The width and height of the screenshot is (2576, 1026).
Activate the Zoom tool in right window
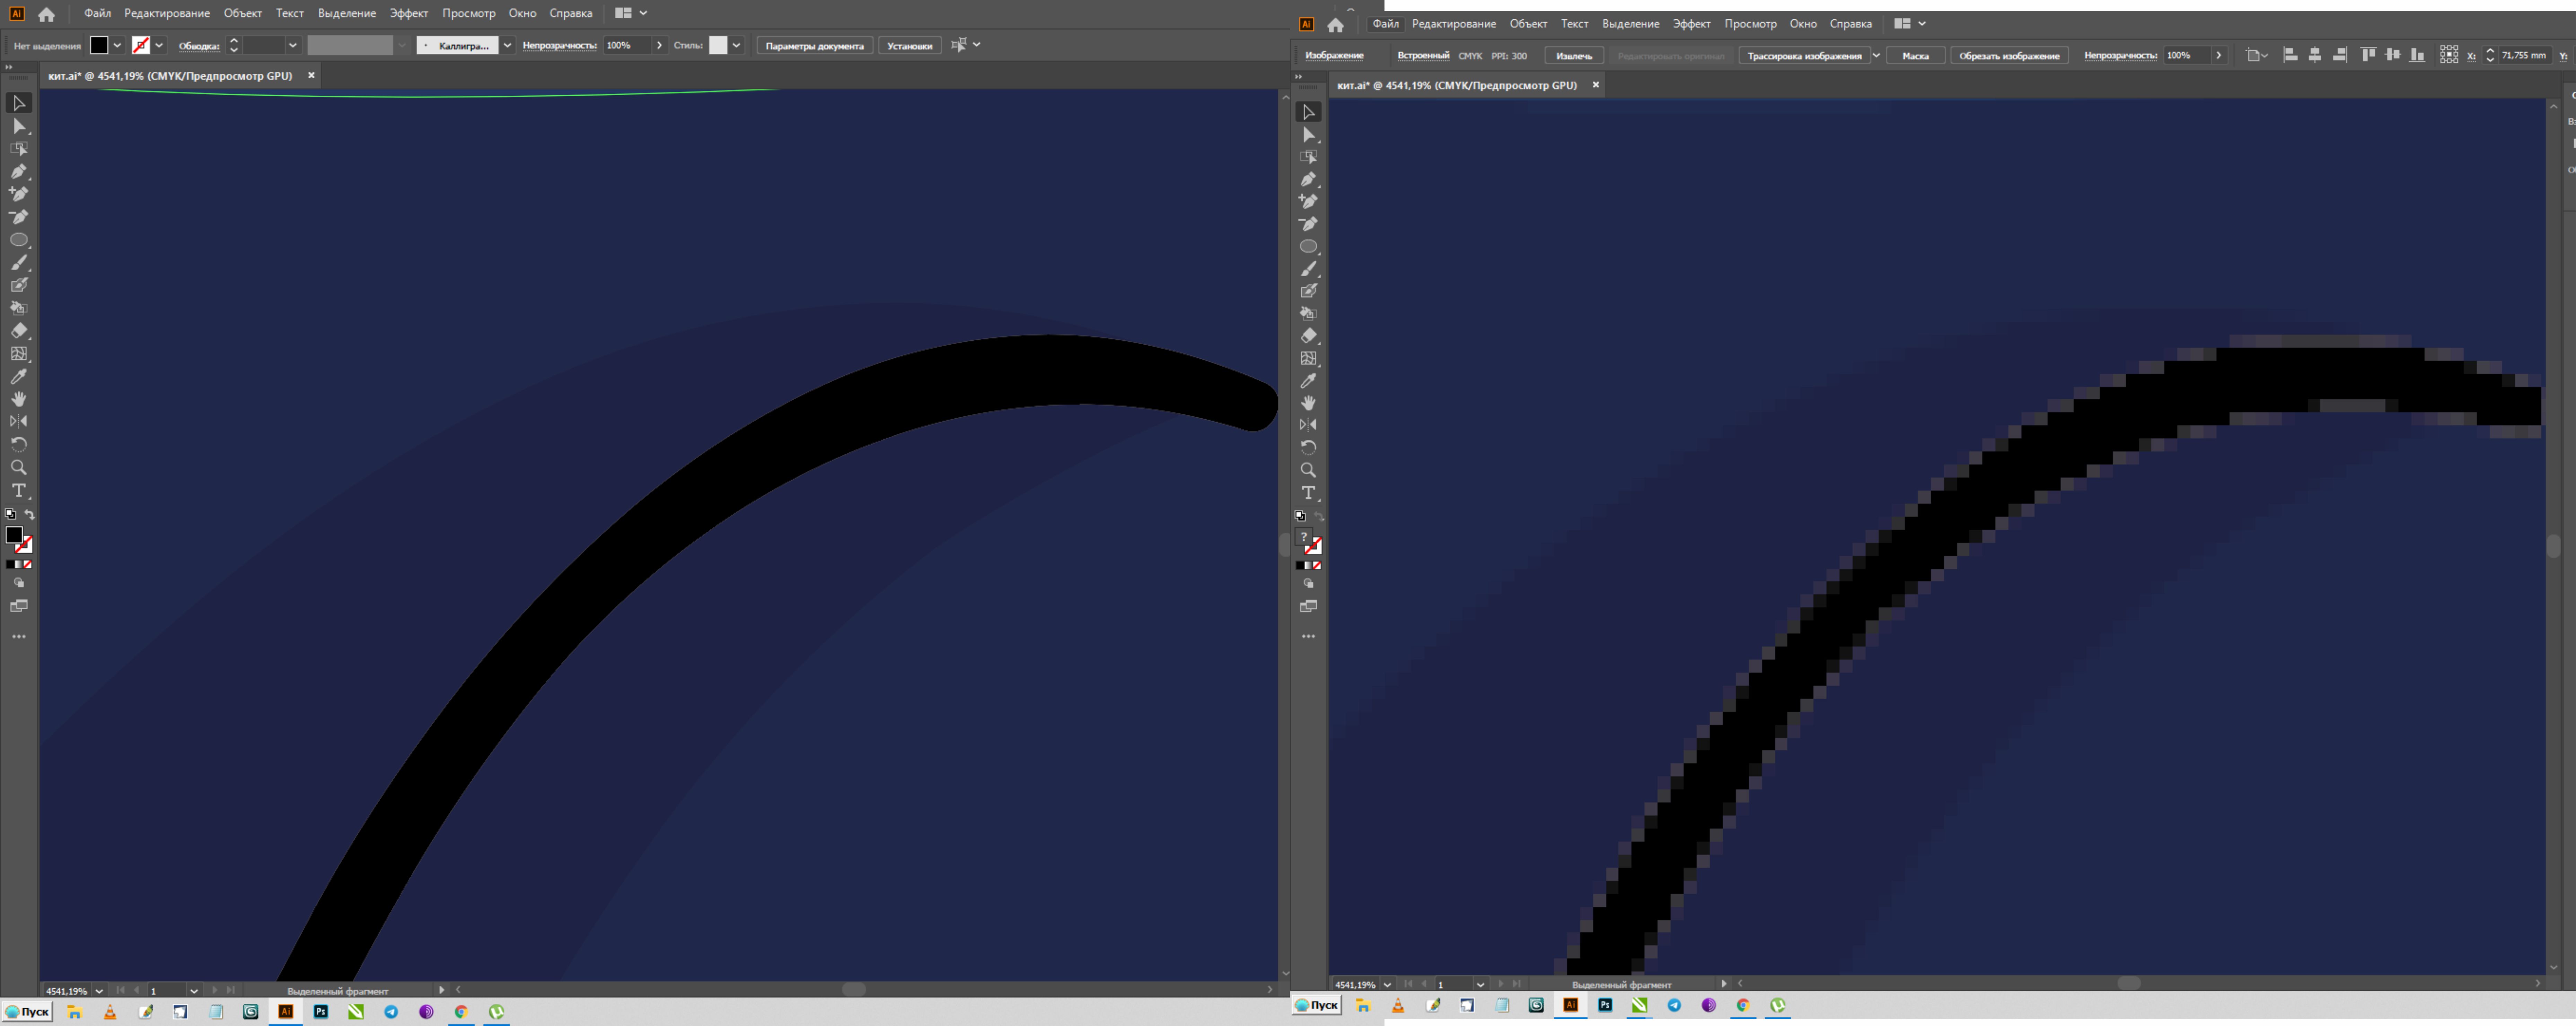pyautogui.click(x=1308, y=470)
